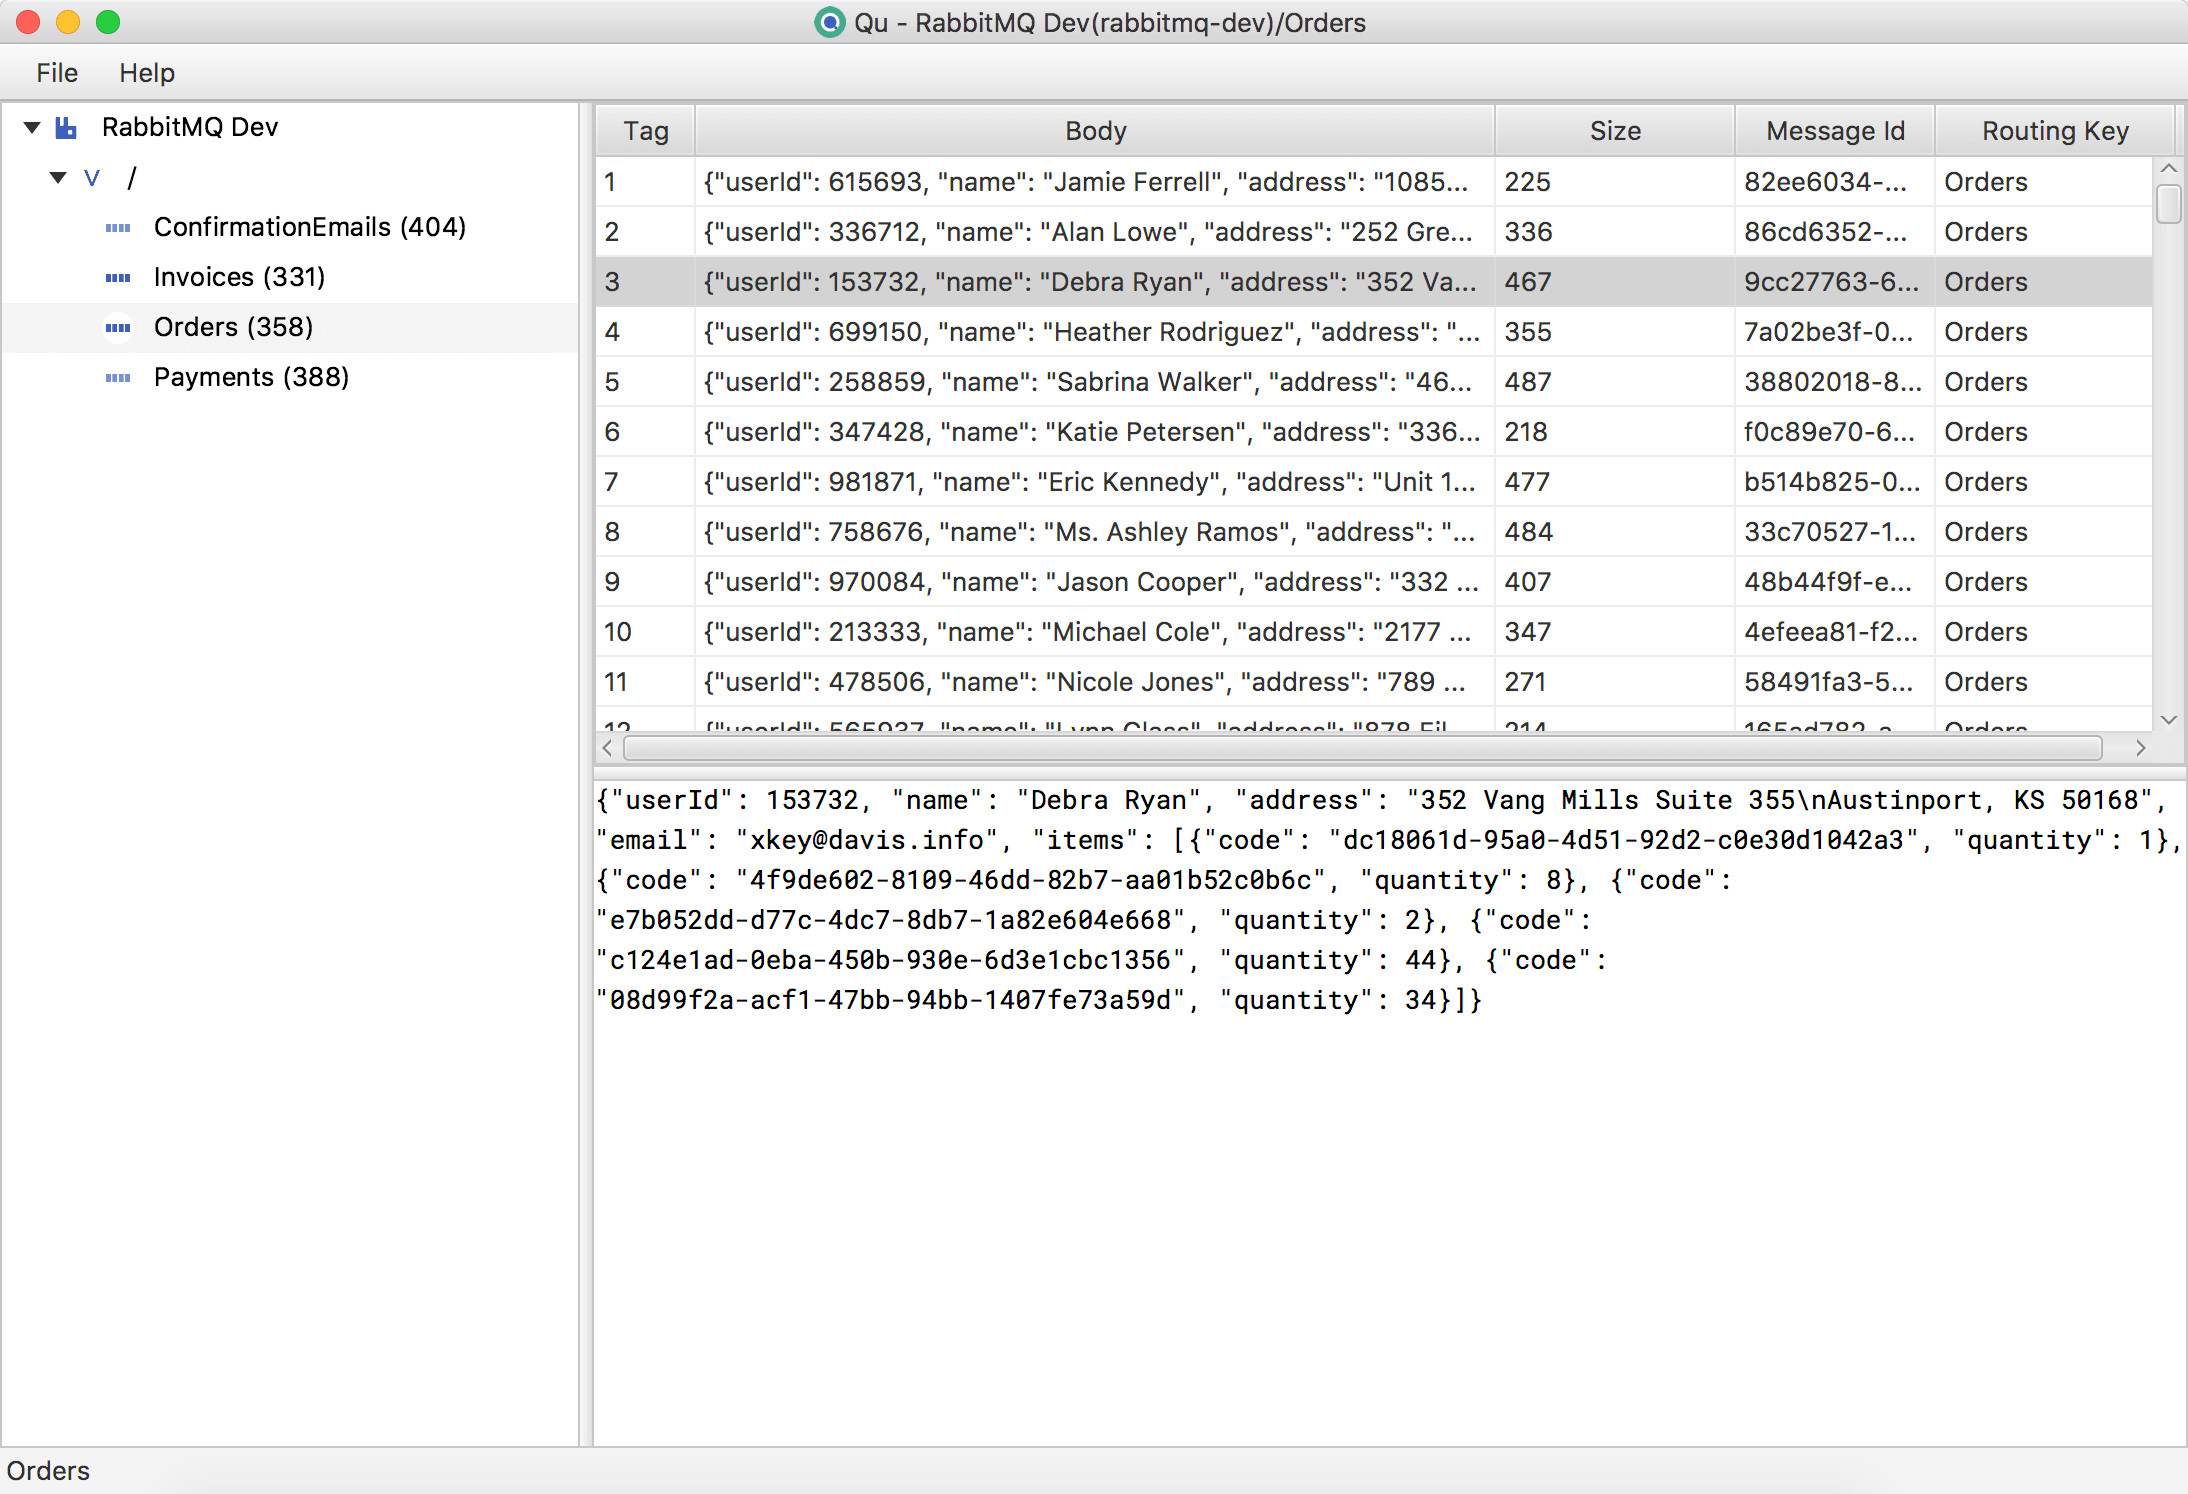Click the virtual host V icon

(x=92, y=178)
